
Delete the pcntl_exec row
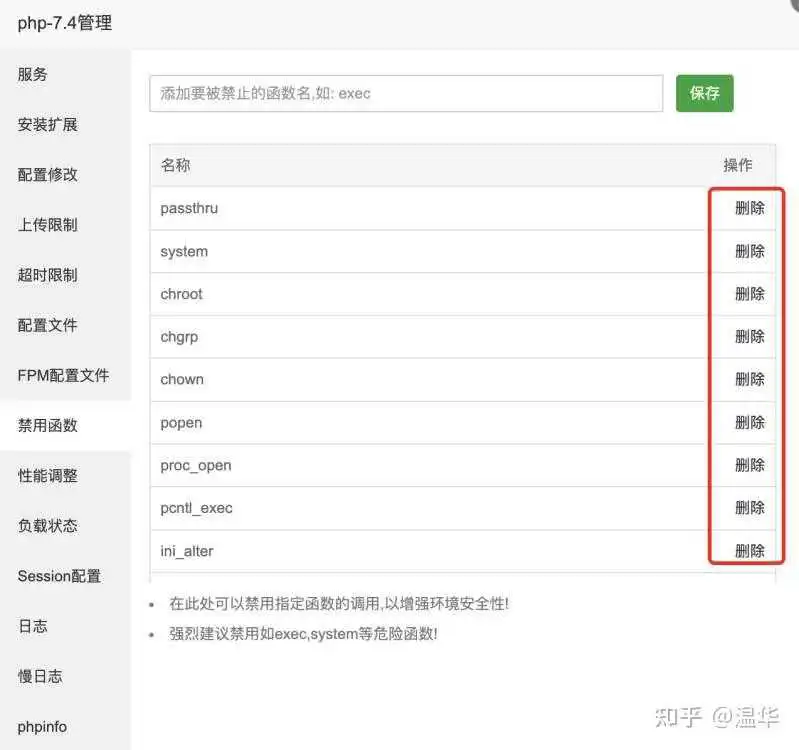pos(750,508)
